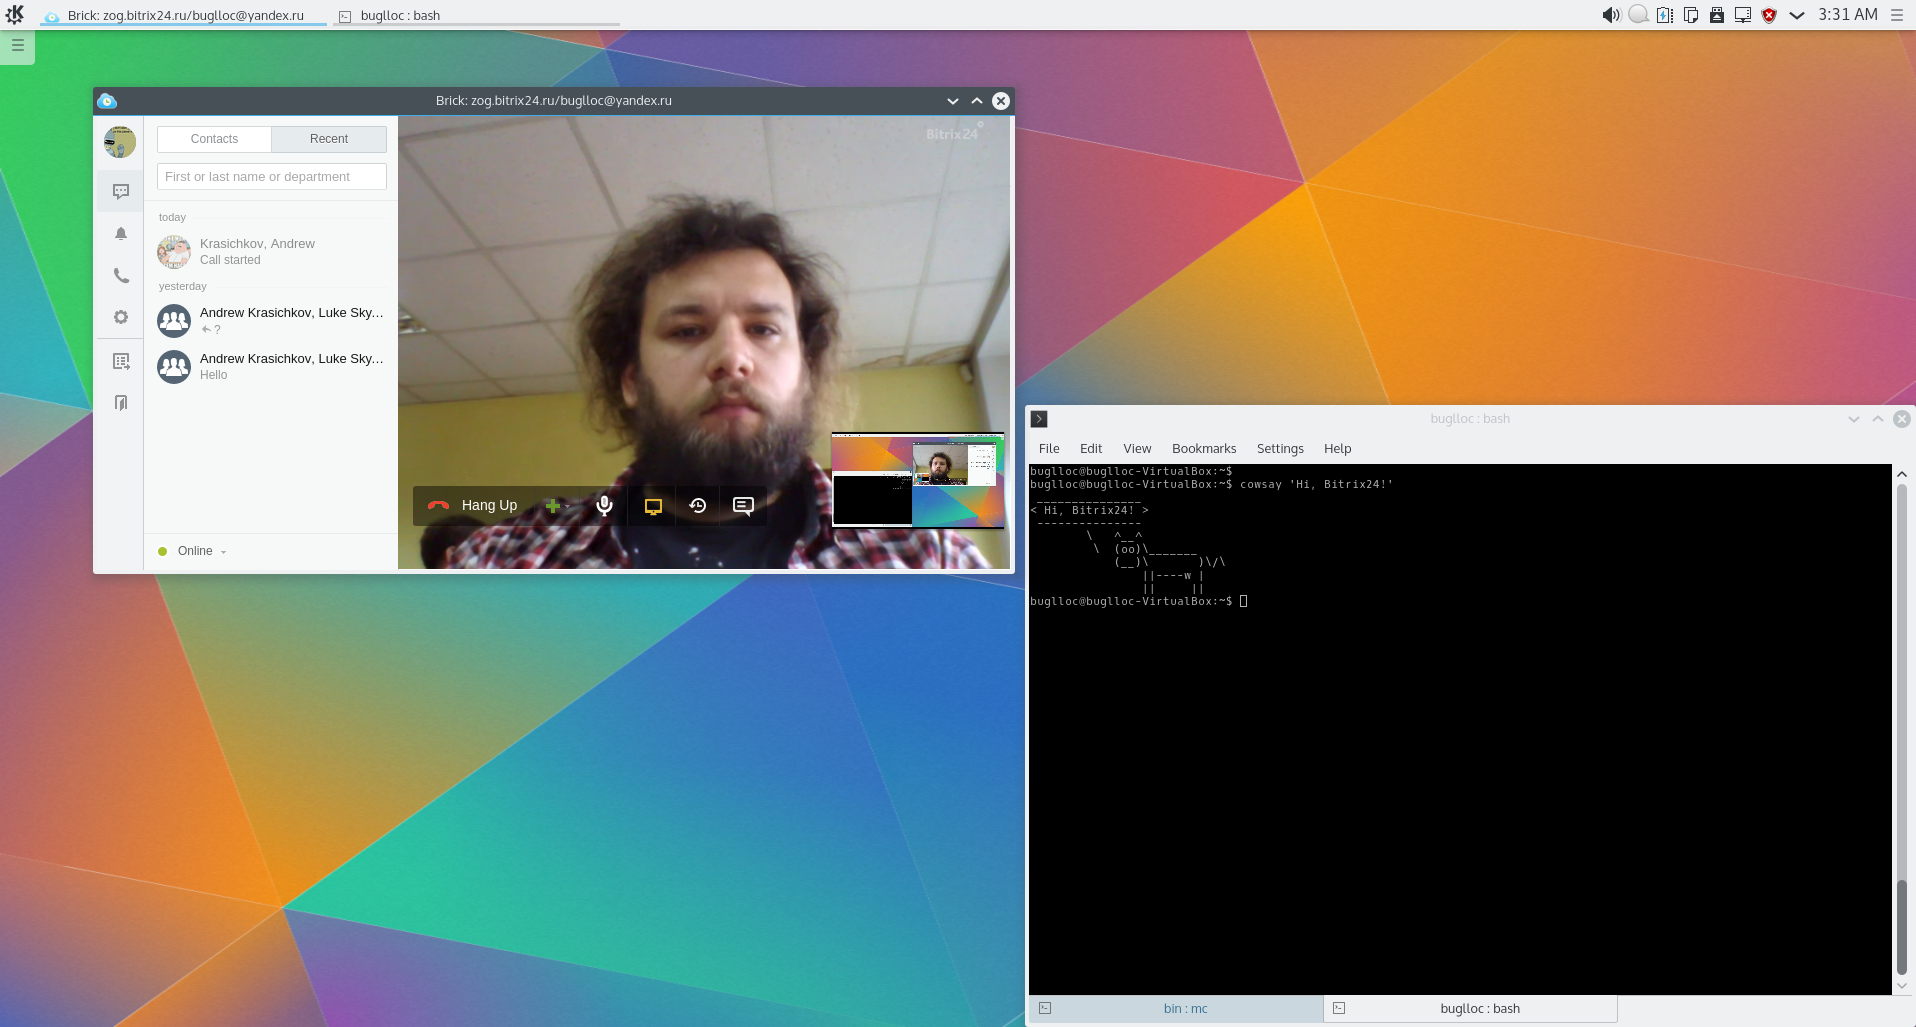Minimize the Brick Bitrix24 window
1916x1027 pixels.
(x=953, y=101)
